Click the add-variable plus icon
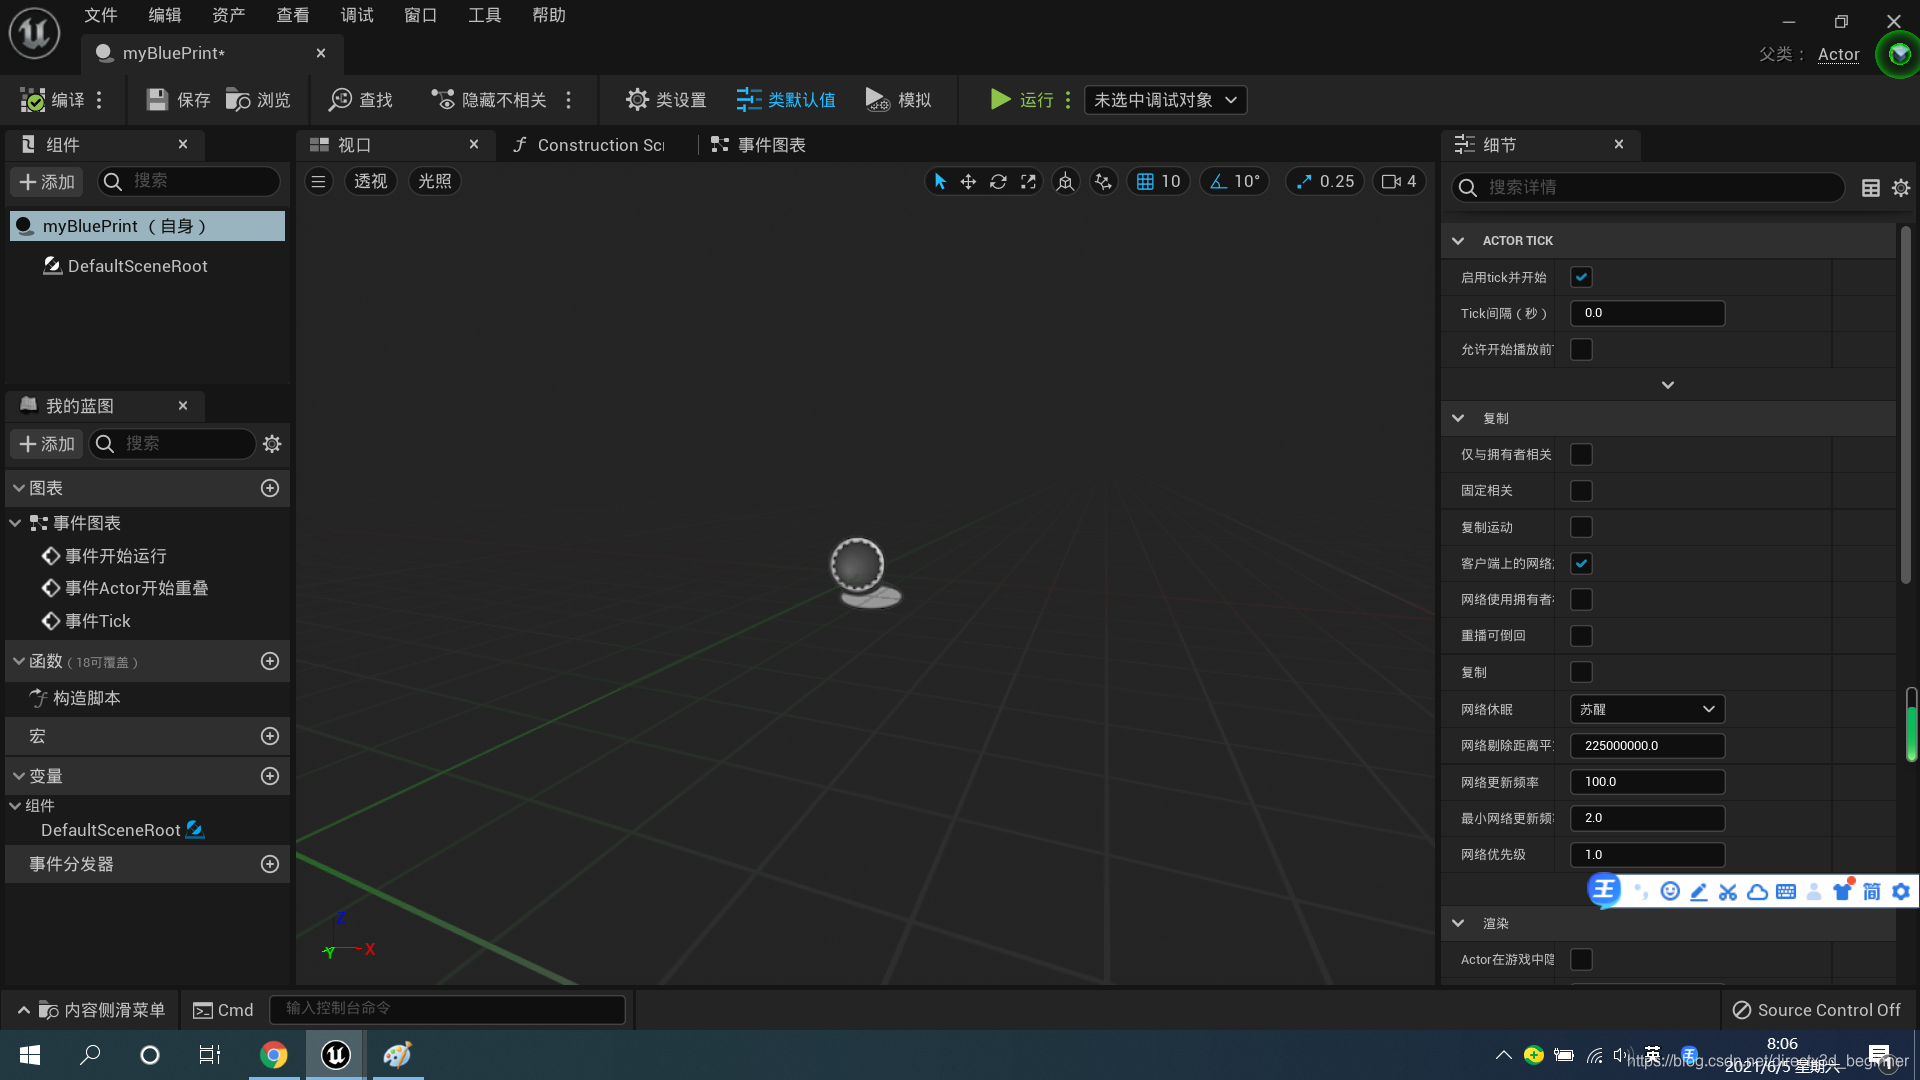1920x1080 pixels. point(269,776)
